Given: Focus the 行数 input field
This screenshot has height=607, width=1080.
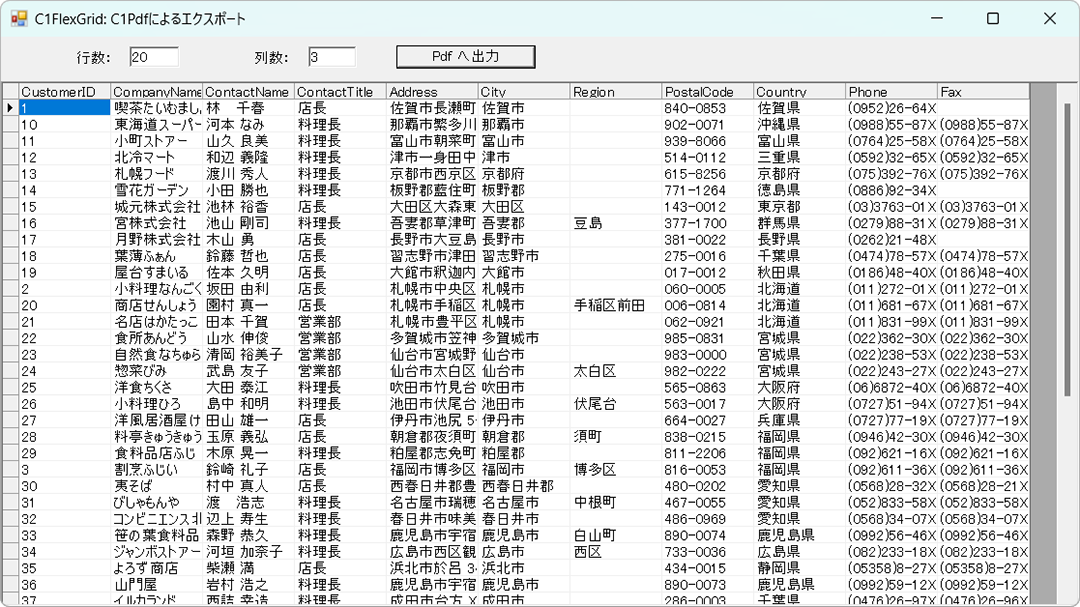Looking at the screenshot, I should [x=154, y=57].
